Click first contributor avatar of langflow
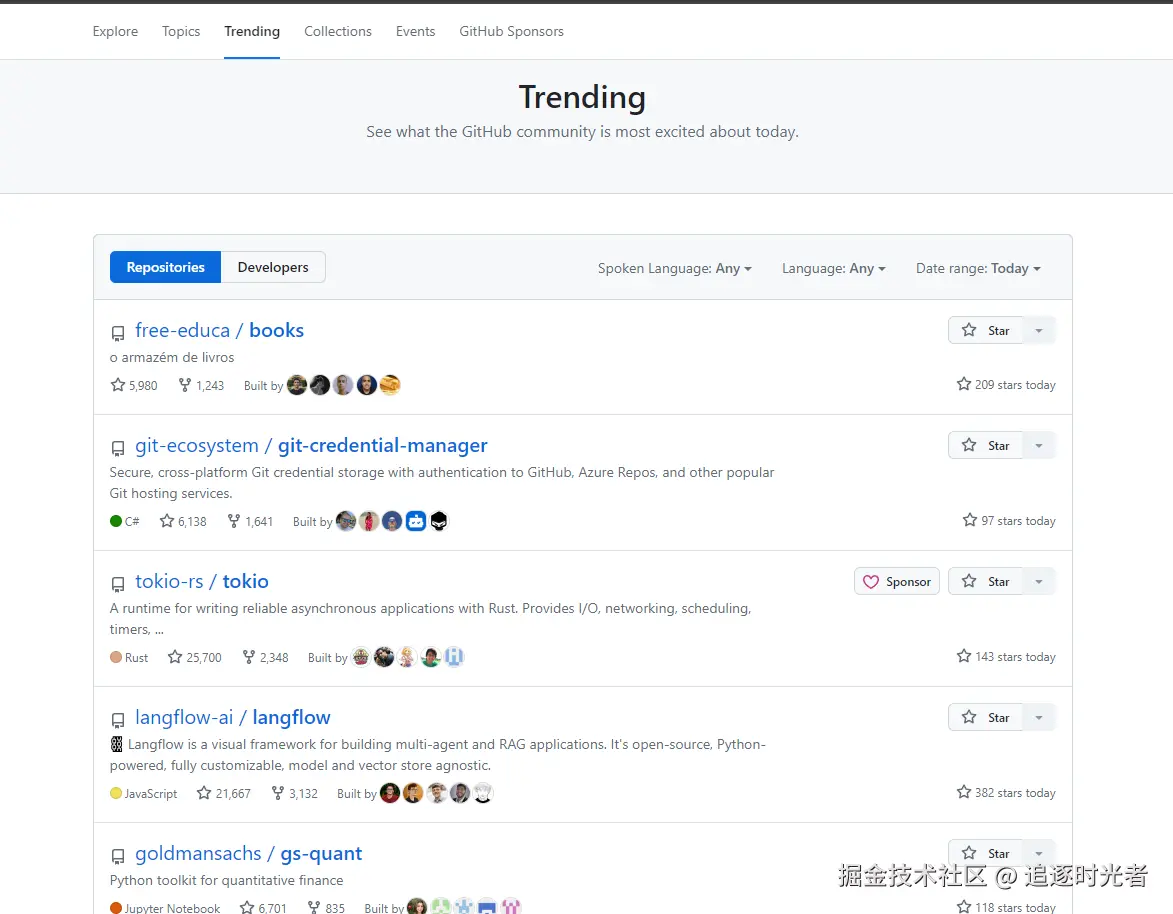This screenshot has height=914, width=1173. tap(390, 794)
